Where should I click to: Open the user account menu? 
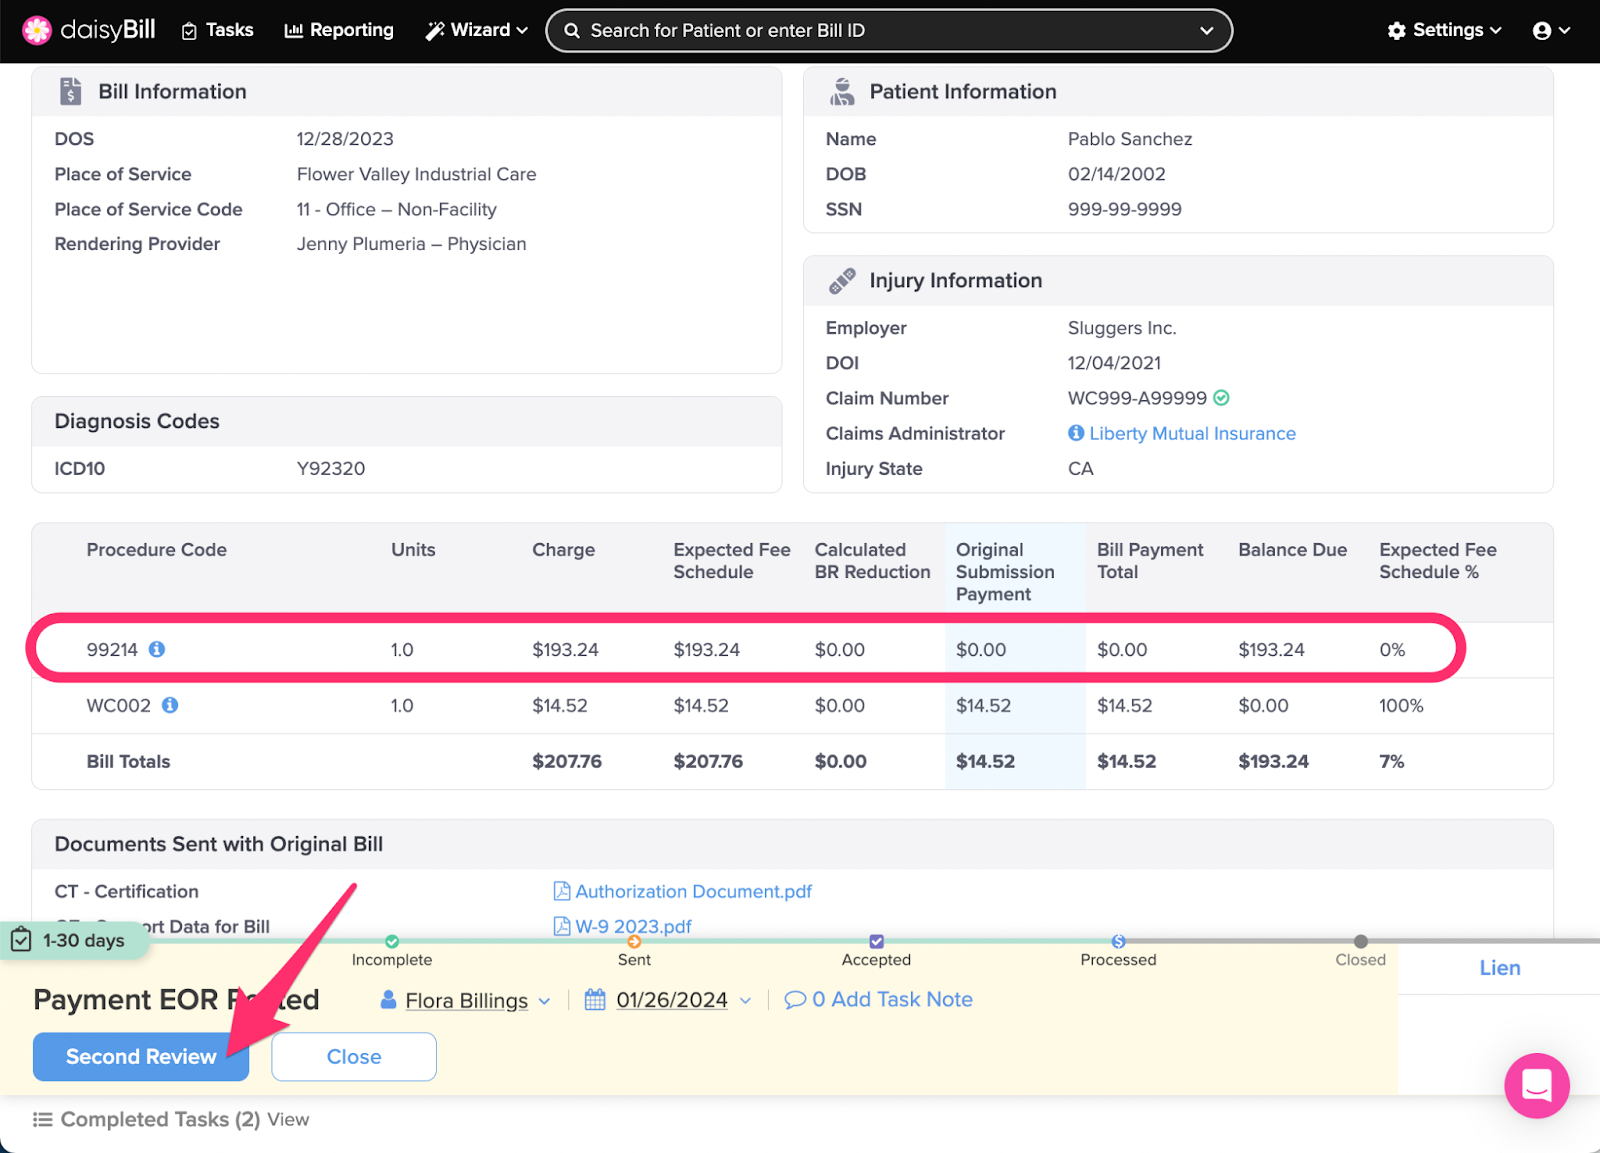point(1550,30)
